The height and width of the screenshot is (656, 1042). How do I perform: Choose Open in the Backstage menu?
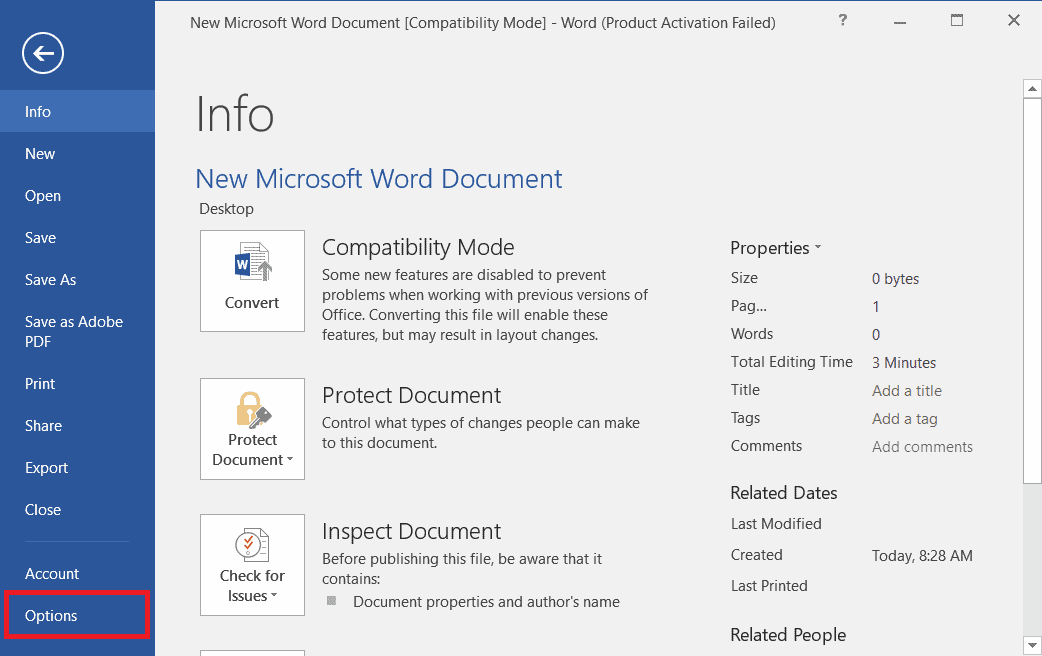pyautogui.click(x=77, y=195)
